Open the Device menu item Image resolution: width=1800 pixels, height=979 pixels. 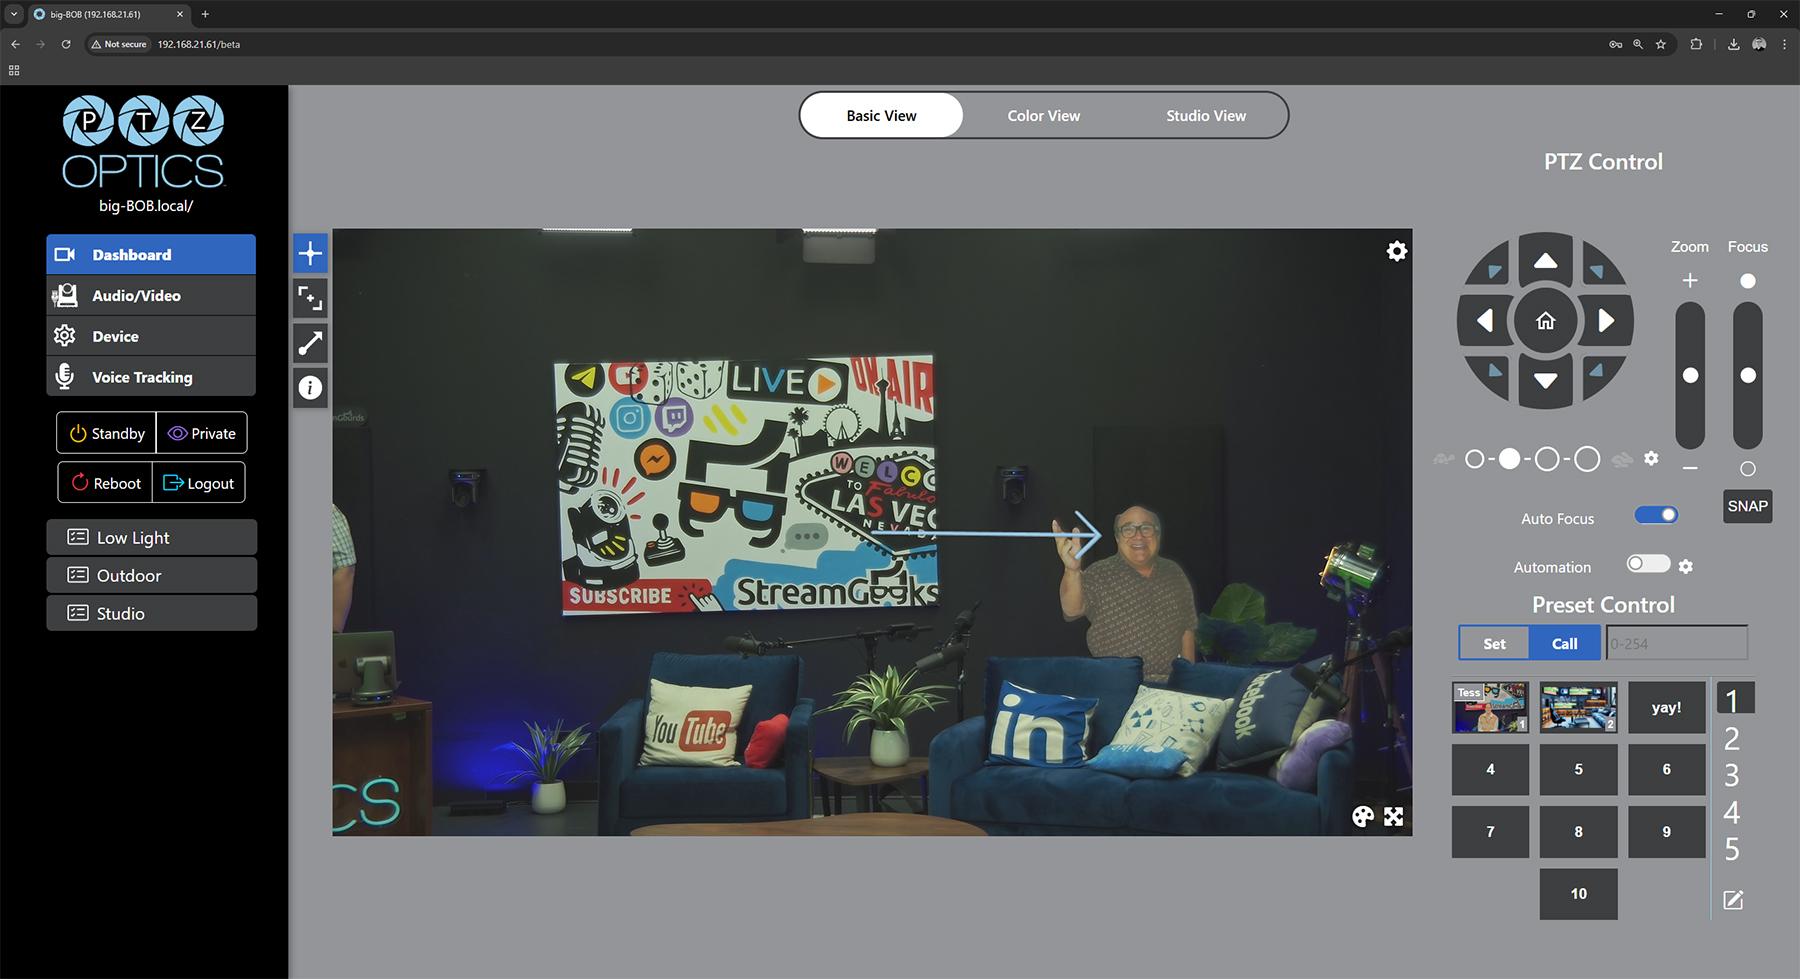click(x=151, y=336)
